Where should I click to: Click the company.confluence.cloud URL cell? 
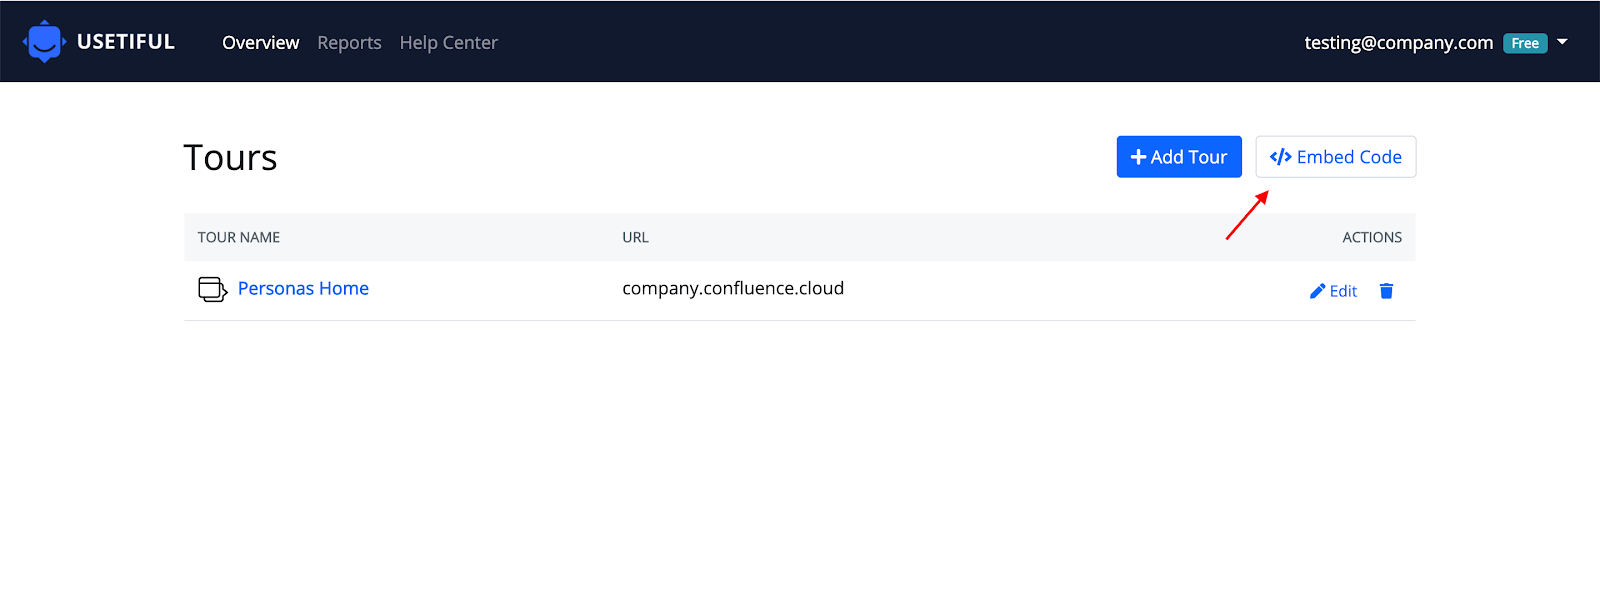pos(733,288)
